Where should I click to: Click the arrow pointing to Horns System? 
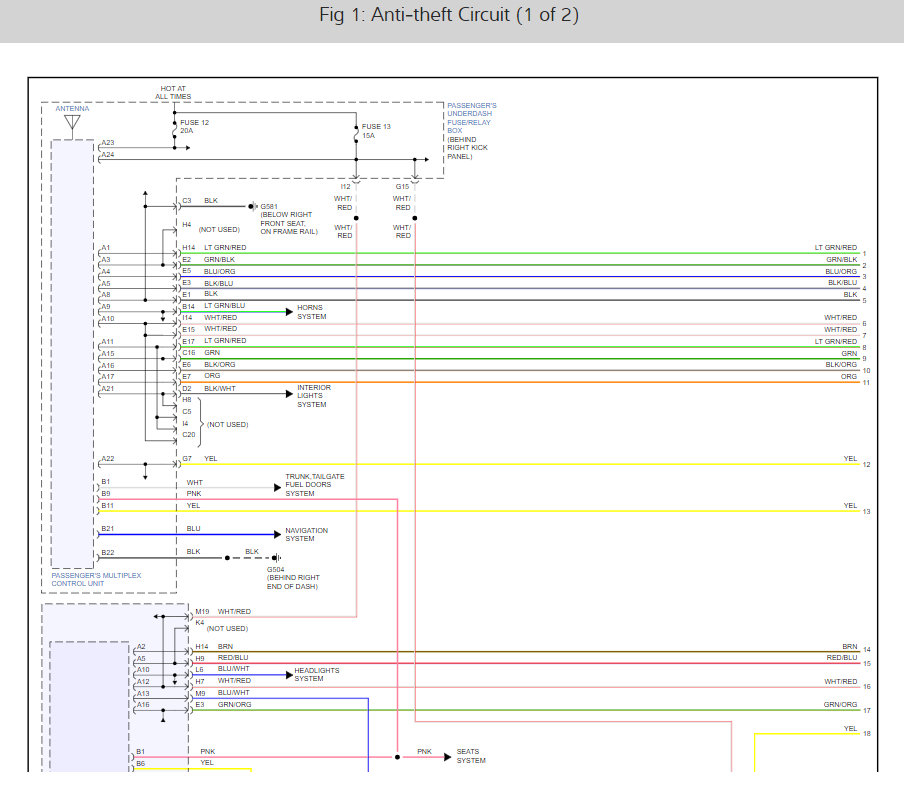pyautogui.click(x=289, y=312)
